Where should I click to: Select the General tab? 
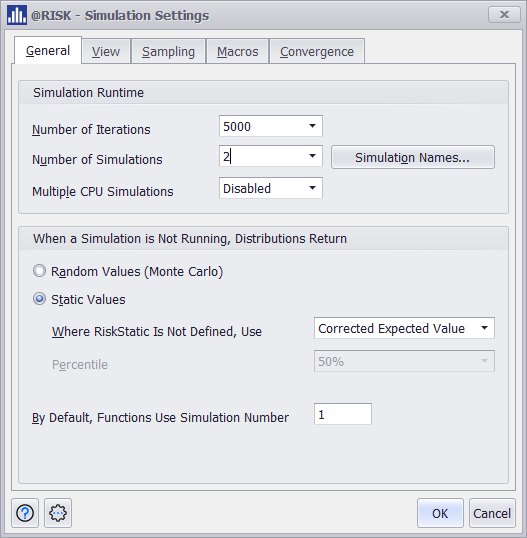(x=48, y=50)
